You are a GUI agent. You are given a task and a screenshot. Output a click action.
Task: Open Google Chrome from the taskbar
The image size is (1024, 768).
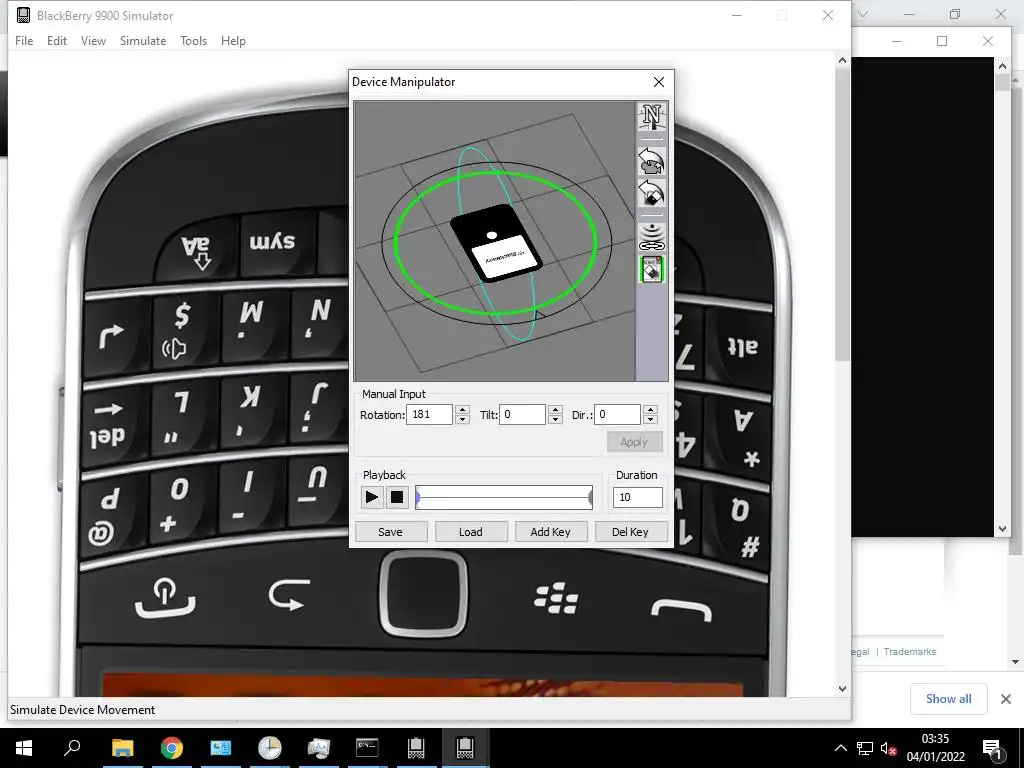(172, 748)
